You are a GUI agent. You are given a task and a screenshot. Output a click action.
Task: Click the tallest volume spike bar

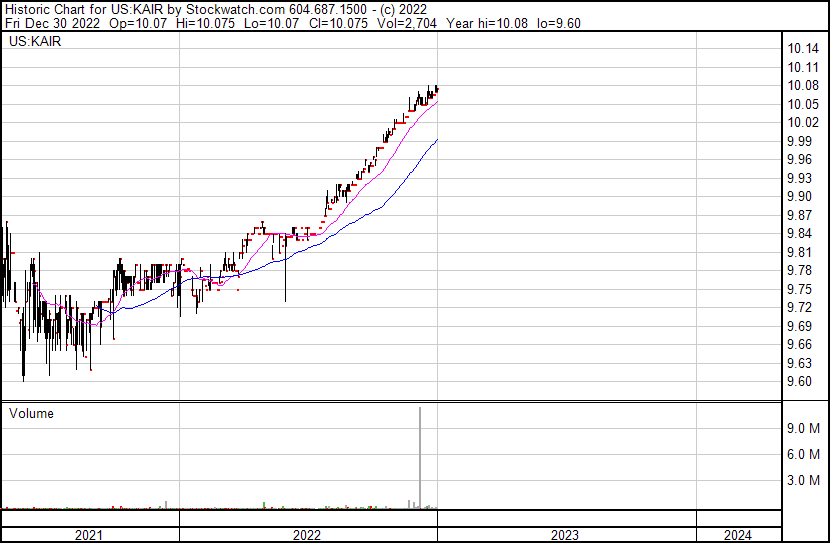tap(420, 460)
